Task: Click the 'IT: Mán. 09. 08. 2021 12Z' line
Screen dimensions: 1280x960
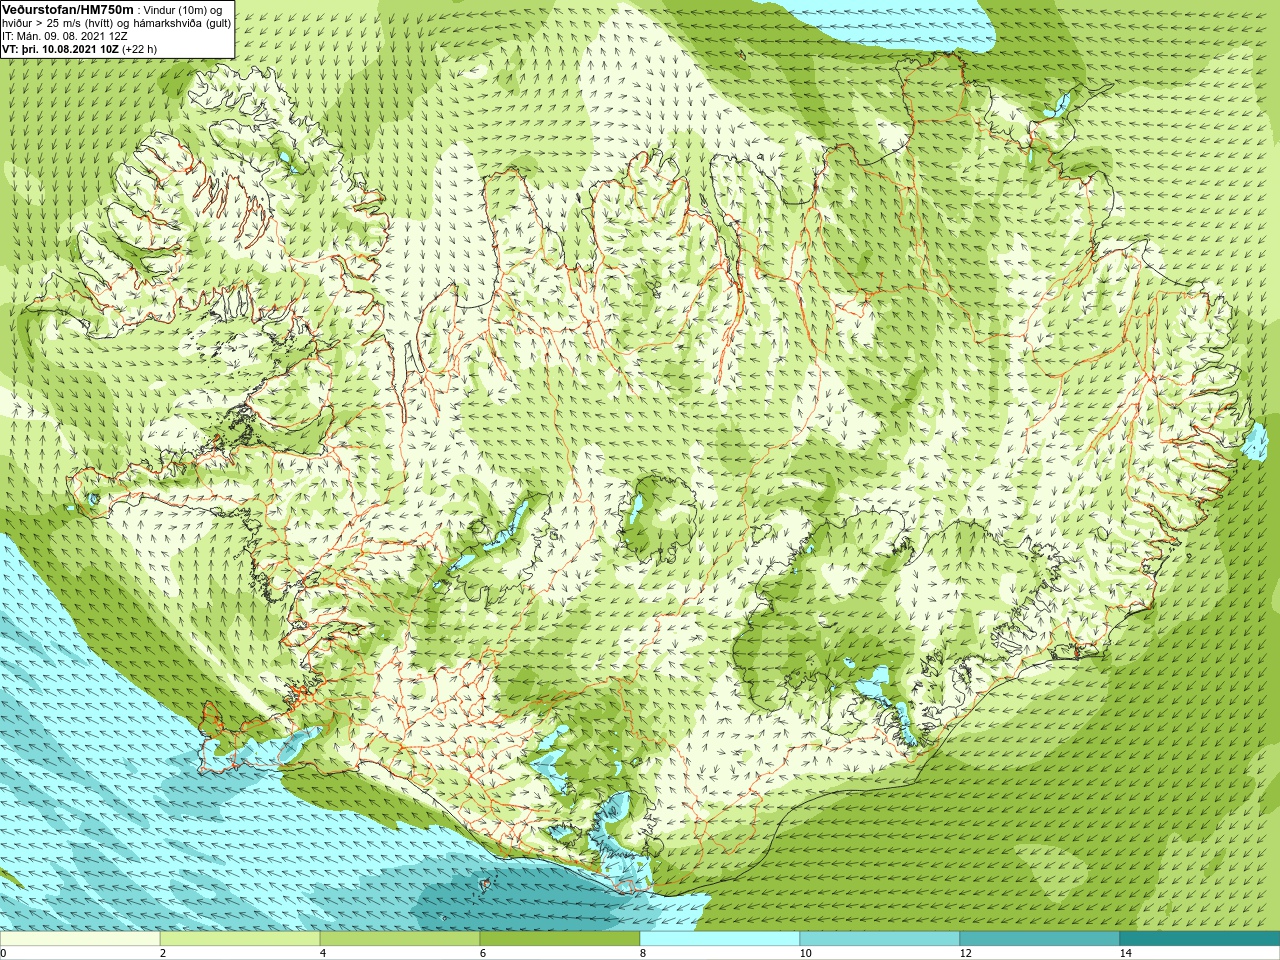Action: pos(65,35)
